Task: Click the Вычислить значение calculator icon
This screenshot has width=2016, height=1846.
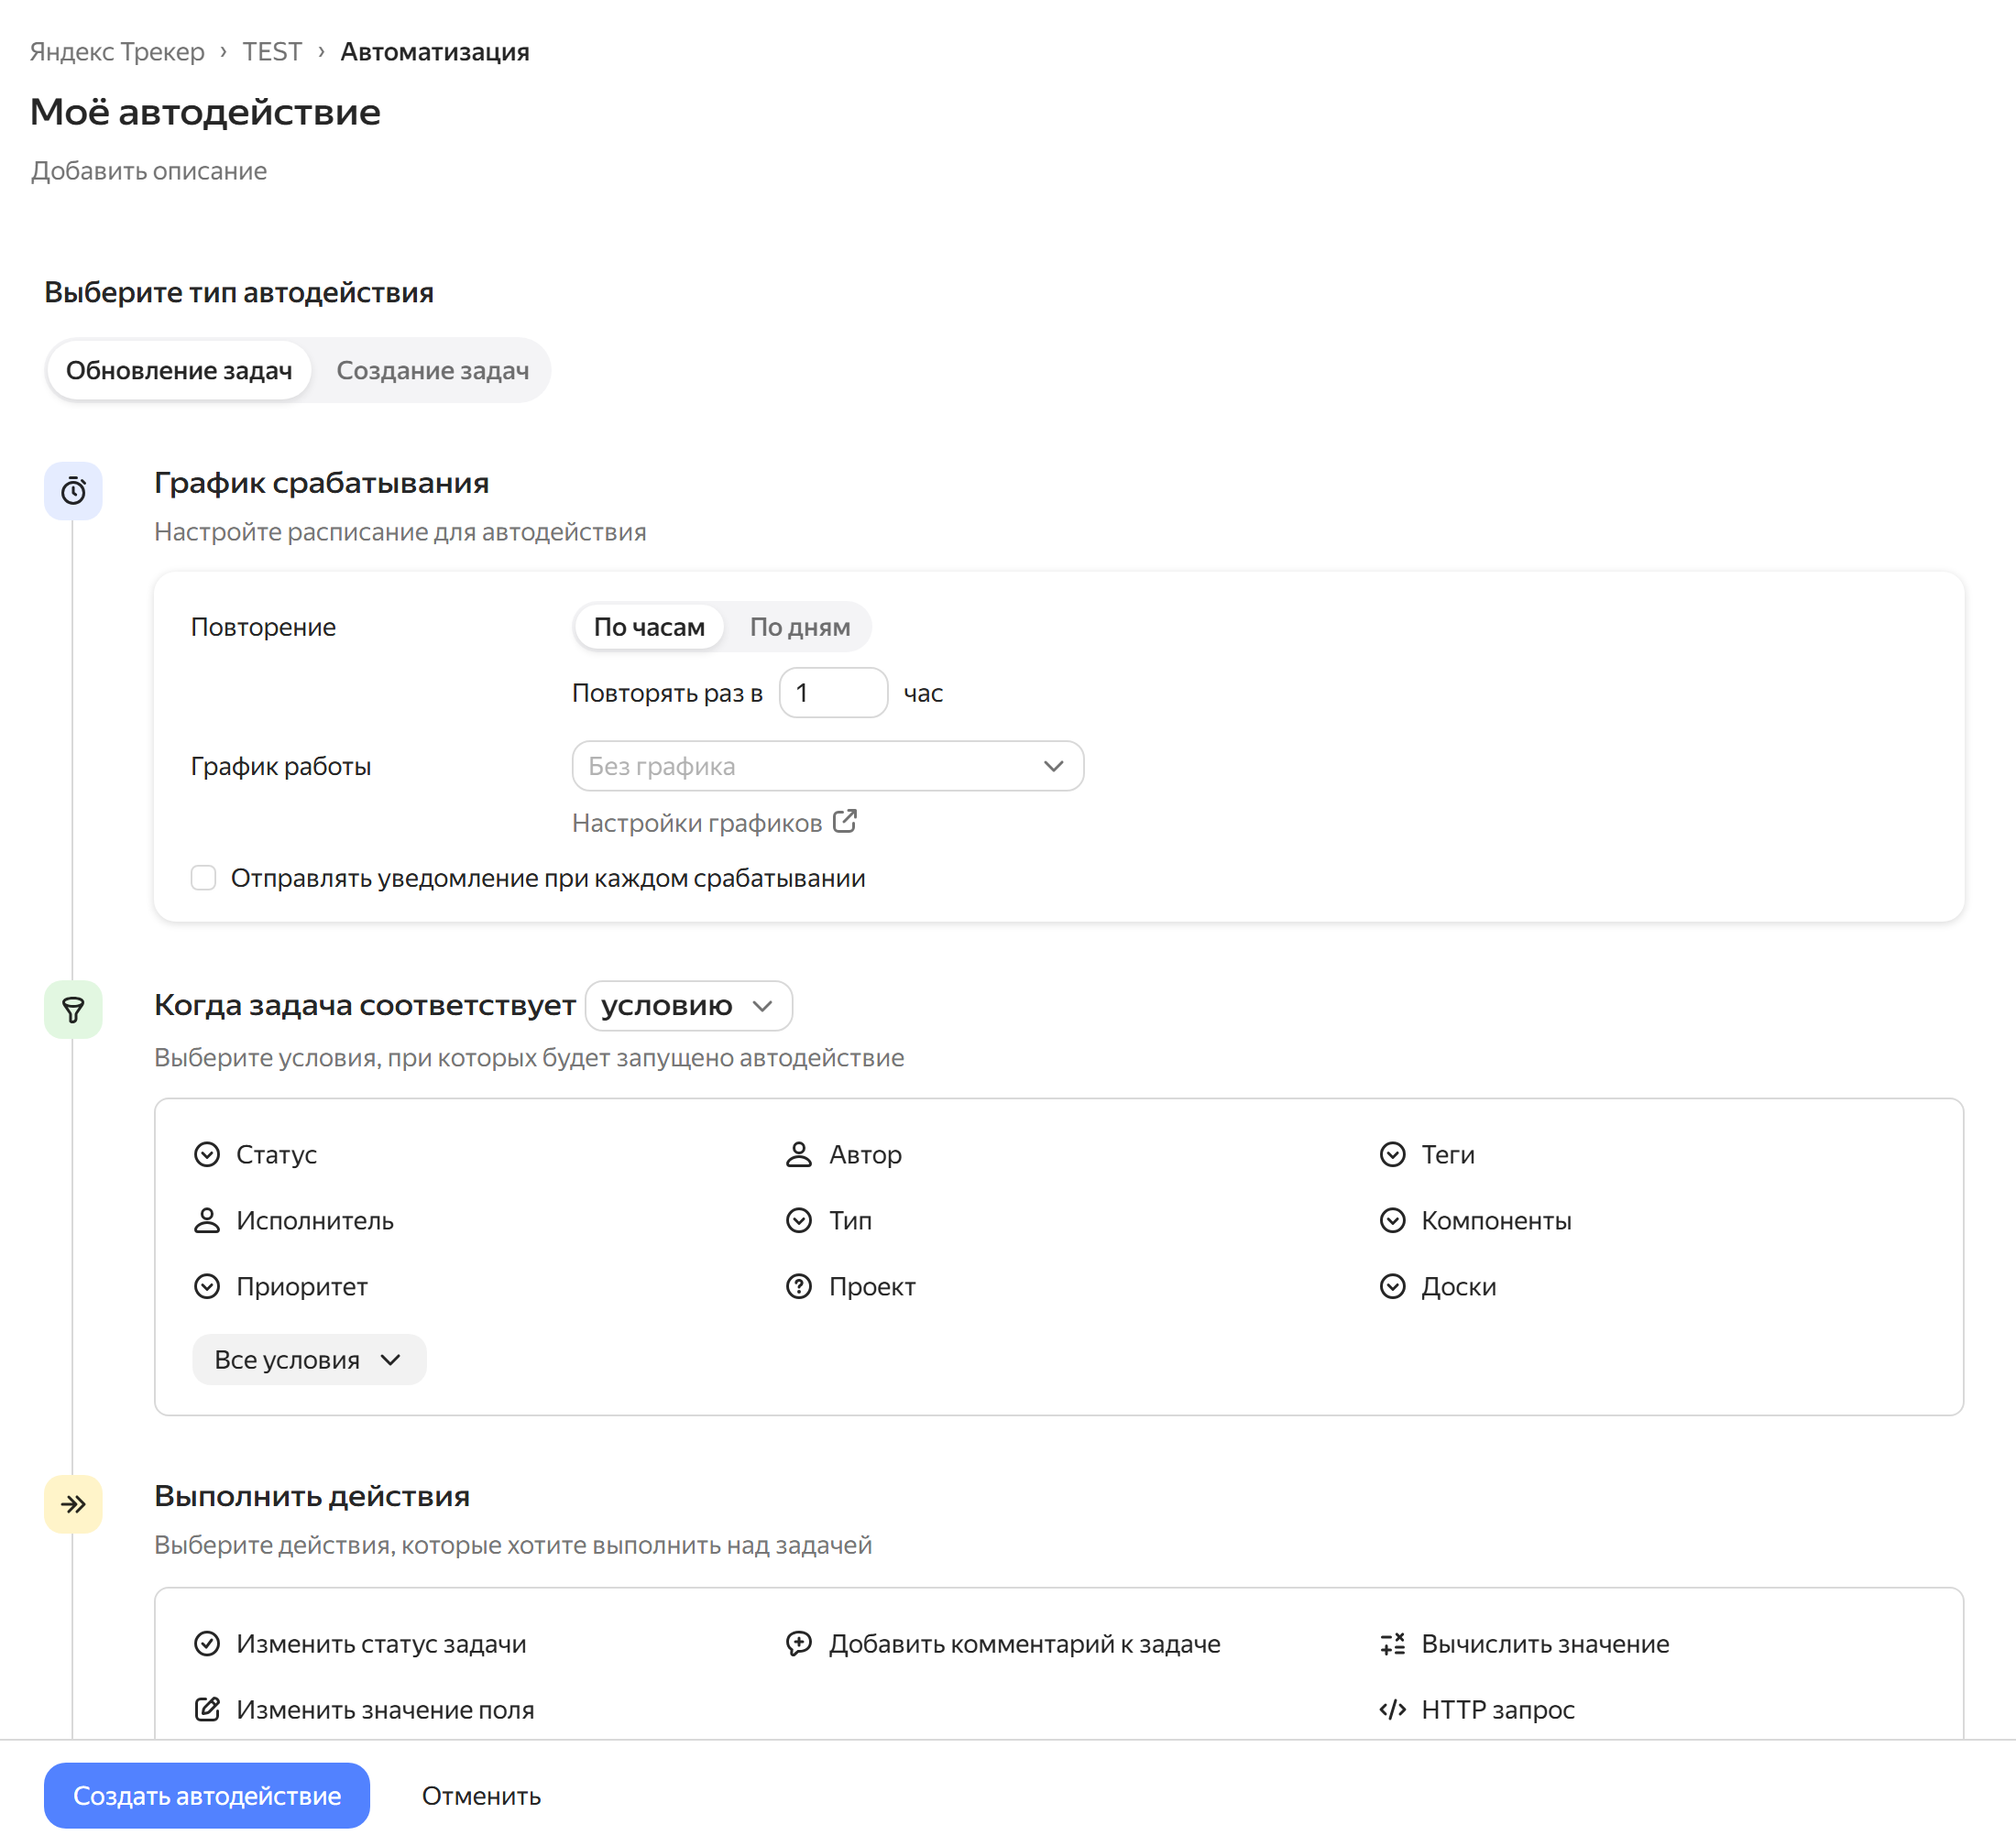Action: click(x=1392, y=1644)
